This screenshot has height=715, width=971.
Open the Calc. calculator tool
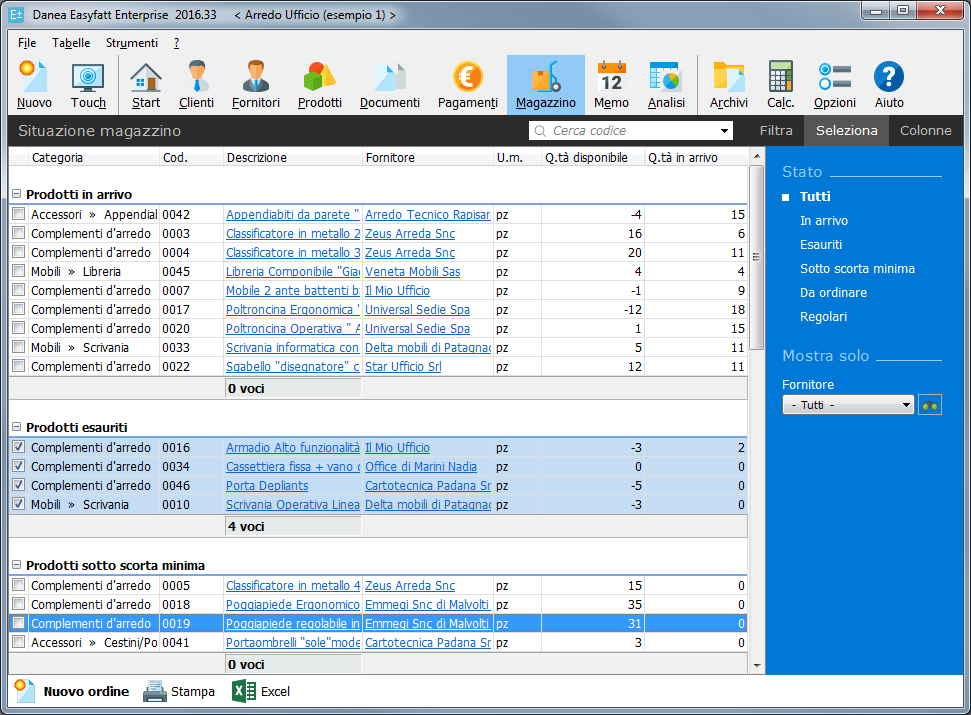click(x=780, y=85)
